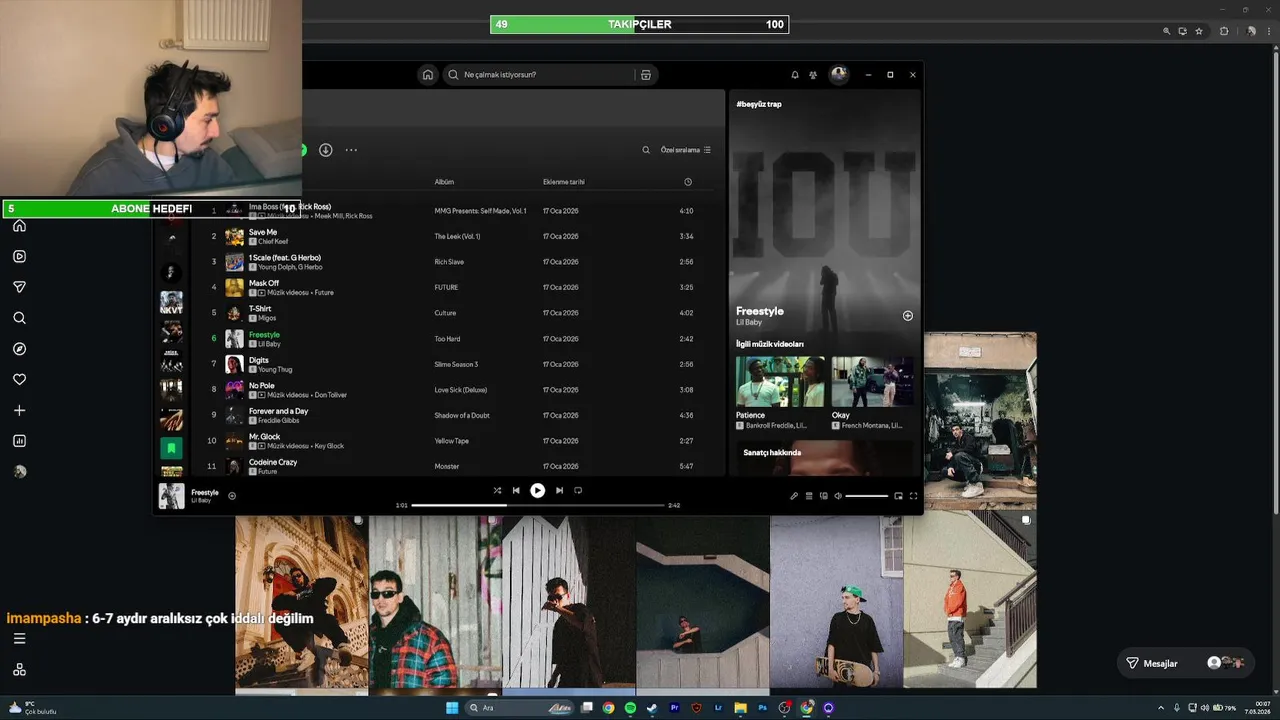1280x720 pixels.
Task: Open the #beşyüz trap header link
Action: (759, 104)
